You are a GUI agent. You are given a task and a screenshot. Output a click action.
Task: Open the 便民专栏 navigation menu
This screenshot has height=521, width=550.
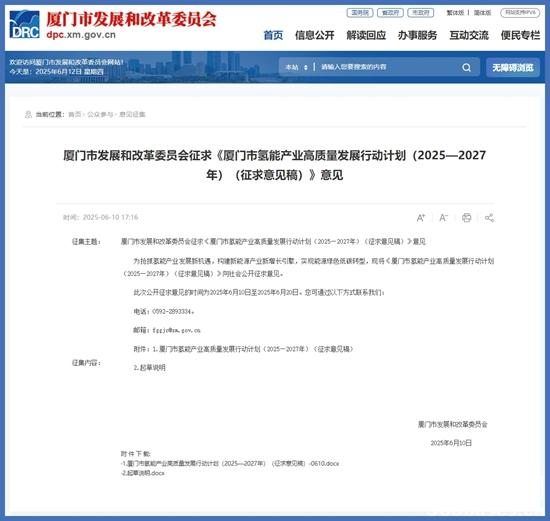click(x=520, y=35)
